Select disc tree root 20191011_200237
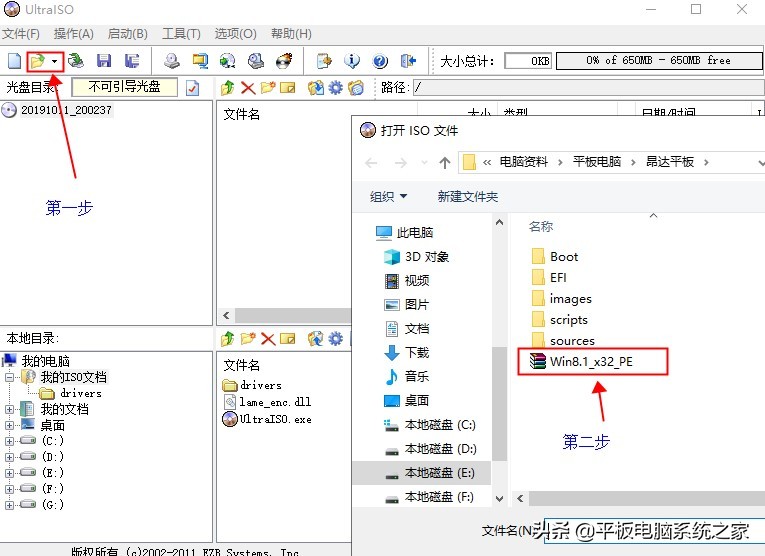Image resolution: width=765 pixels, height=556 pixels. coord(65,110)
